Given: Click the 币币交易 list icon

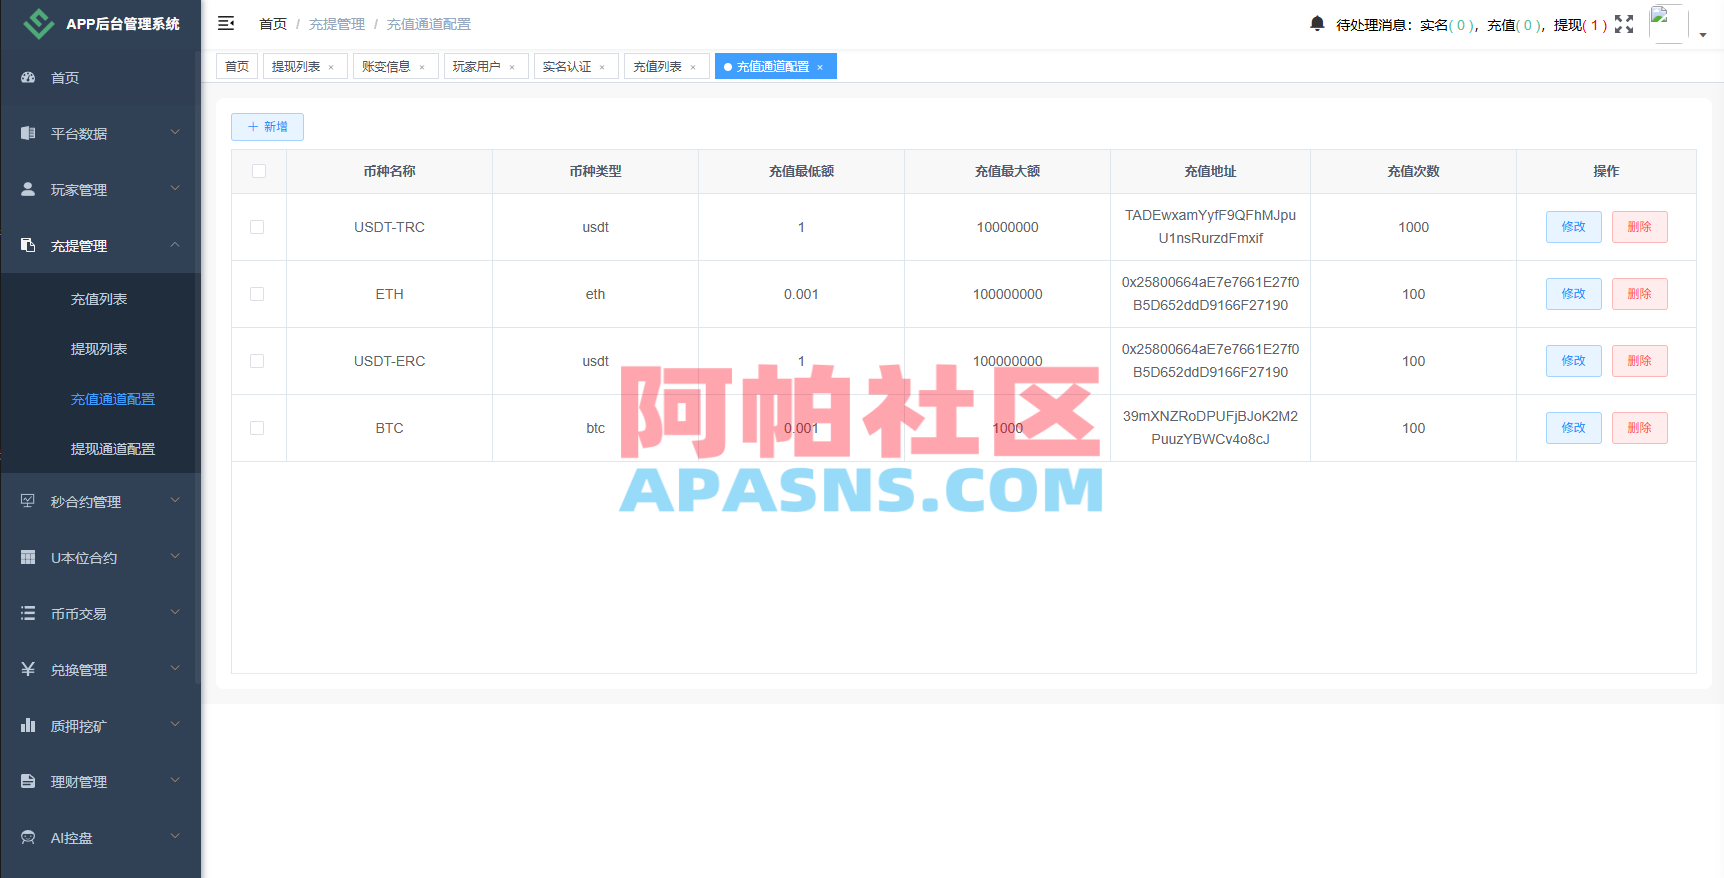Looking at the screenshot, I should [x=28, y=613].
